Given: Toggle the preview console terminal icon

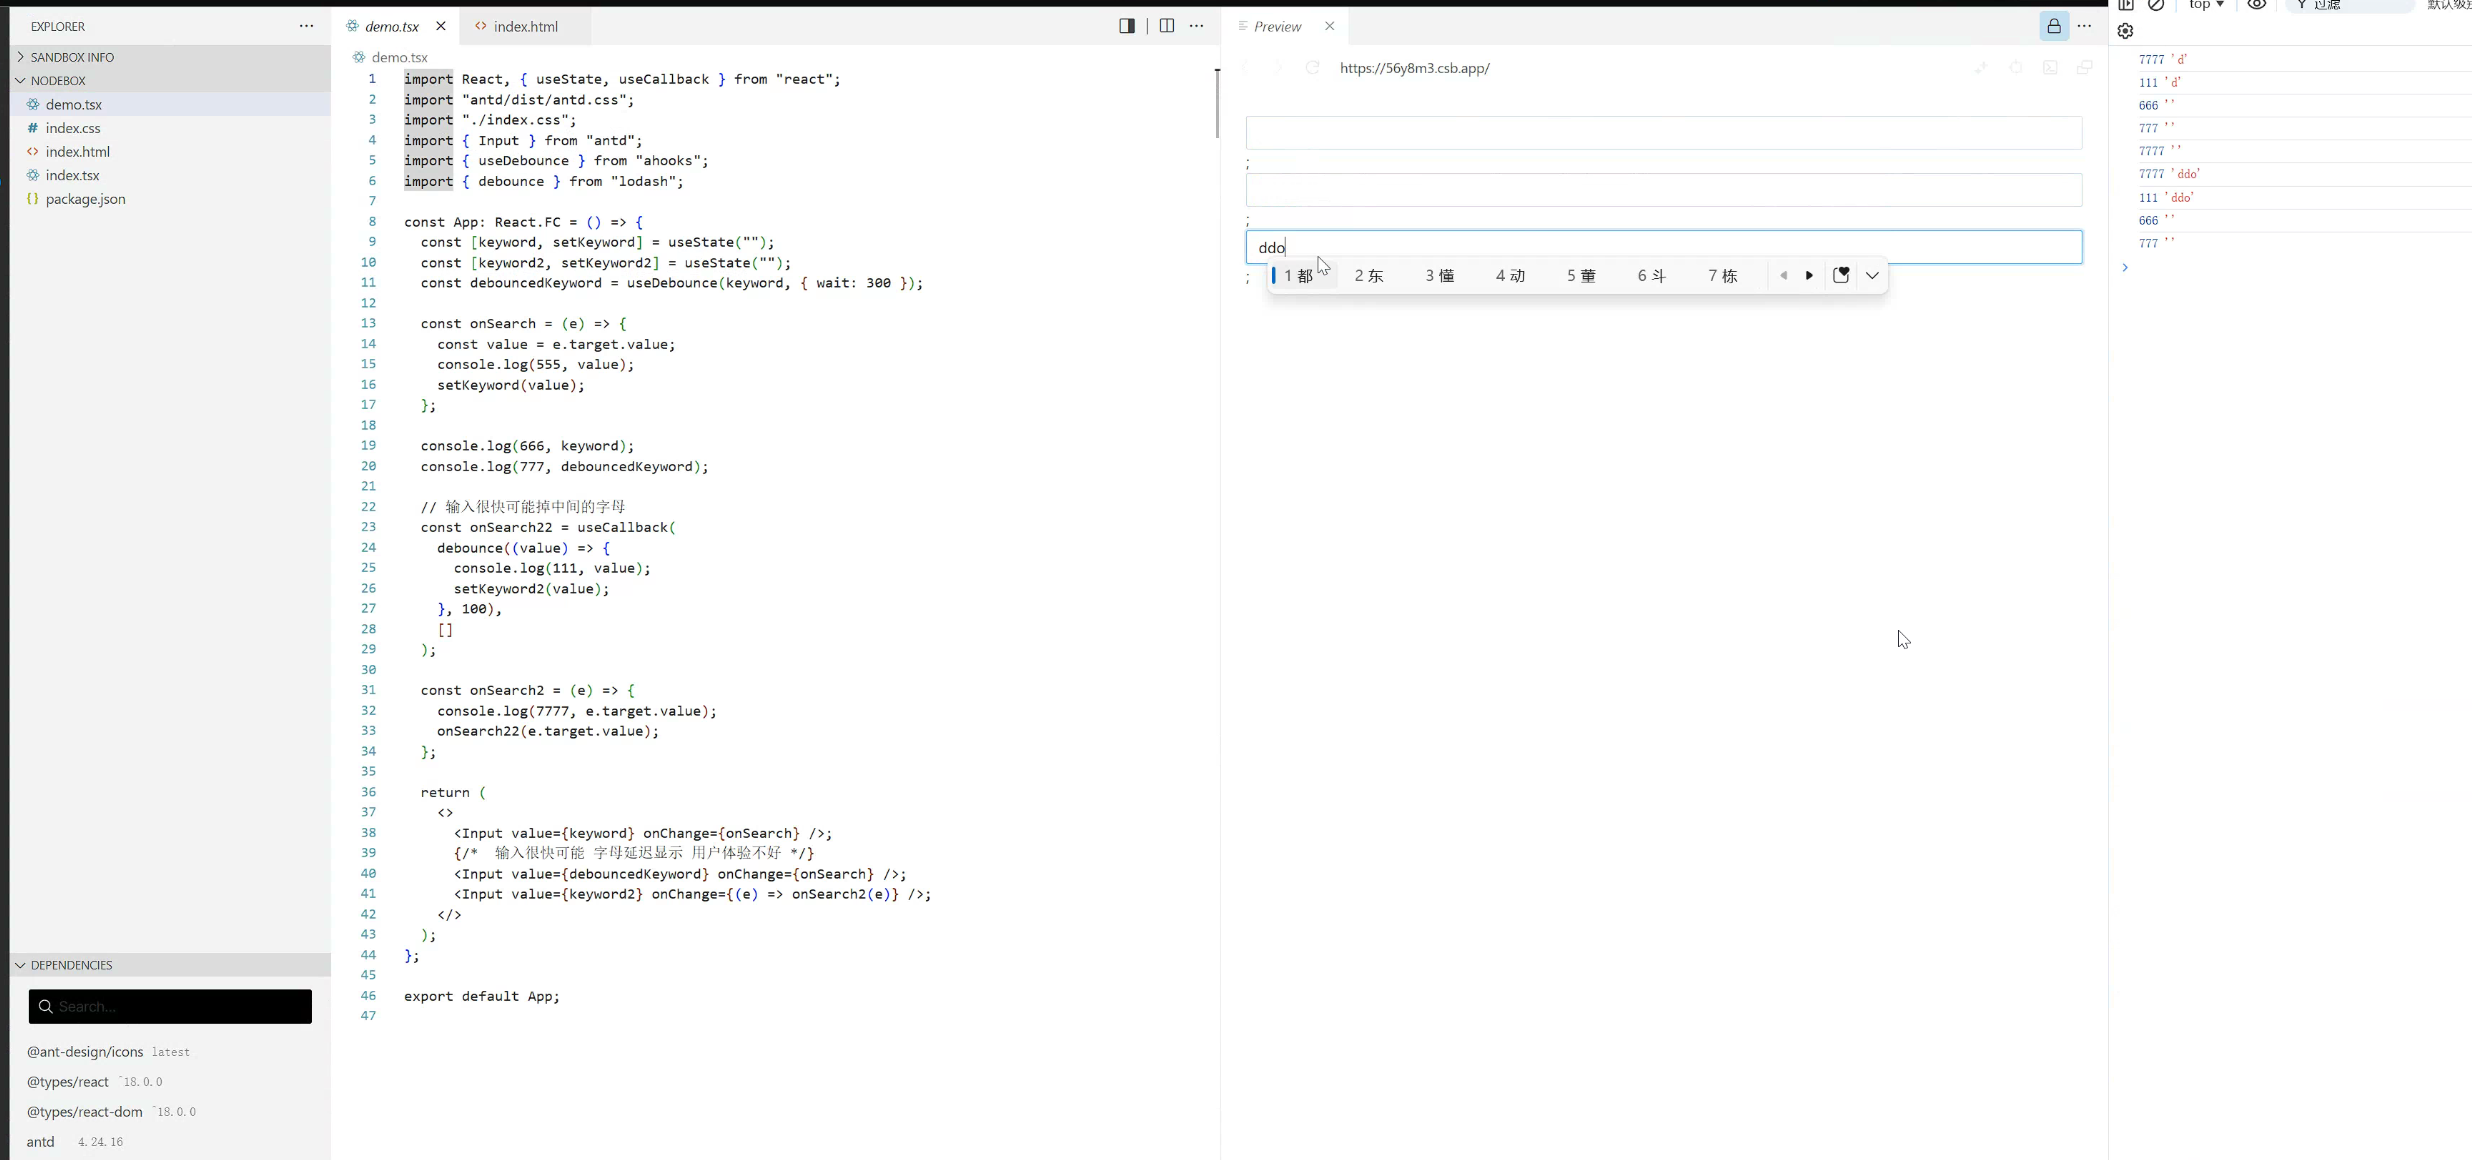Looking at the screenshot, I should [x=2050, y=68].
